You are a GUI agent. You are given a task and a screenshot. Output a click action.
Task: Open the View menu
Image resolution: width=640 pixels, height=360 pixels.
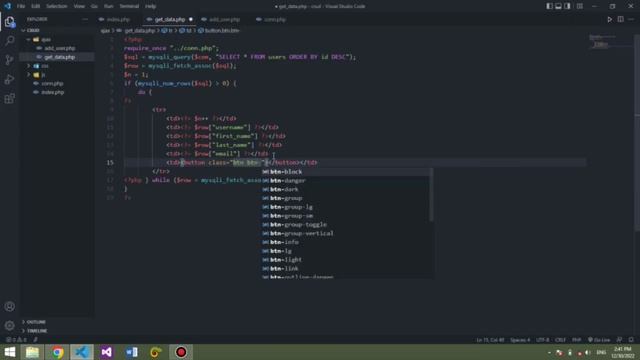click(x=79, y=6)
